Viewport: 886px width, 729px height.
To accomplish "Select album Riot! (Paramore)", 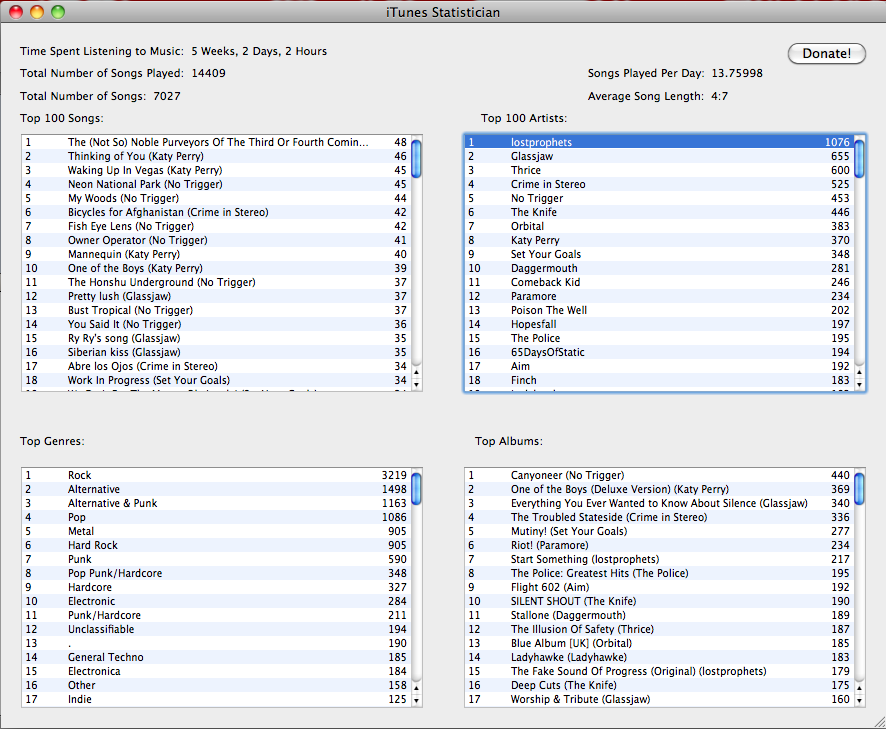I will [659, 545].
